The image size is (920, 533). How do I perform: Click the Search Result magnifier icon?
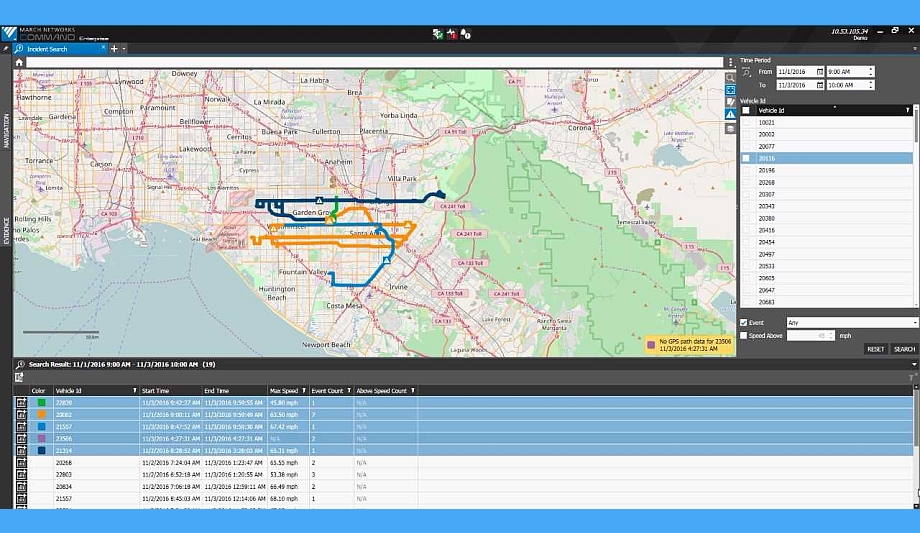[x=21, y=365]
